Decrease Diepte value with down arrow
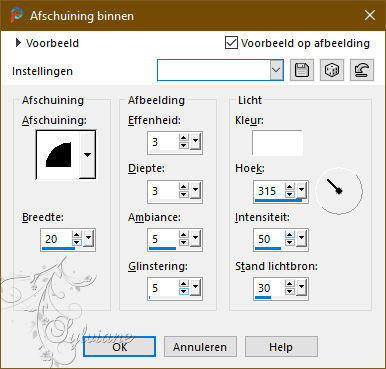 pos(184,194)
